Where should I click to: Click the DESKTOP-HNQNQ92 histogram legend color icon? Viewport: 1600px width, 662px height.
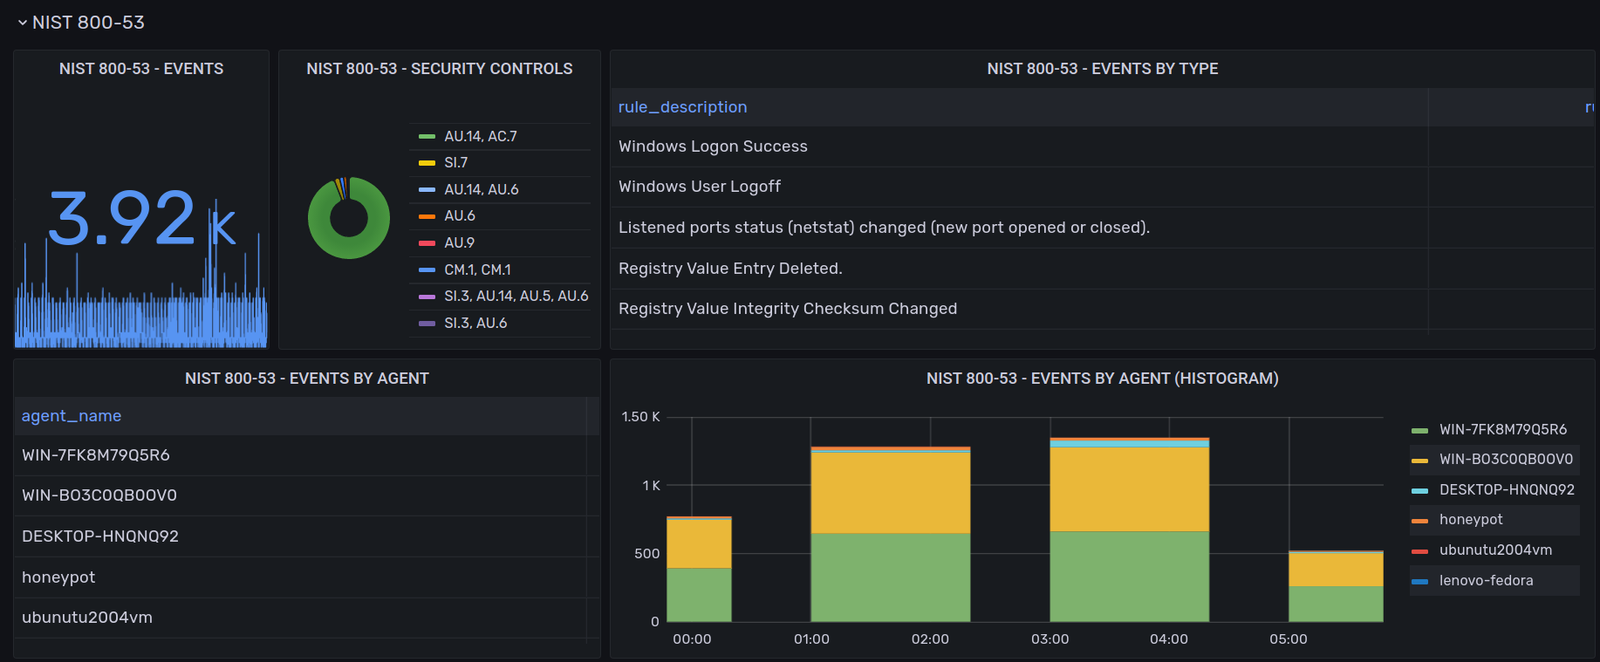click(1420, 490)
